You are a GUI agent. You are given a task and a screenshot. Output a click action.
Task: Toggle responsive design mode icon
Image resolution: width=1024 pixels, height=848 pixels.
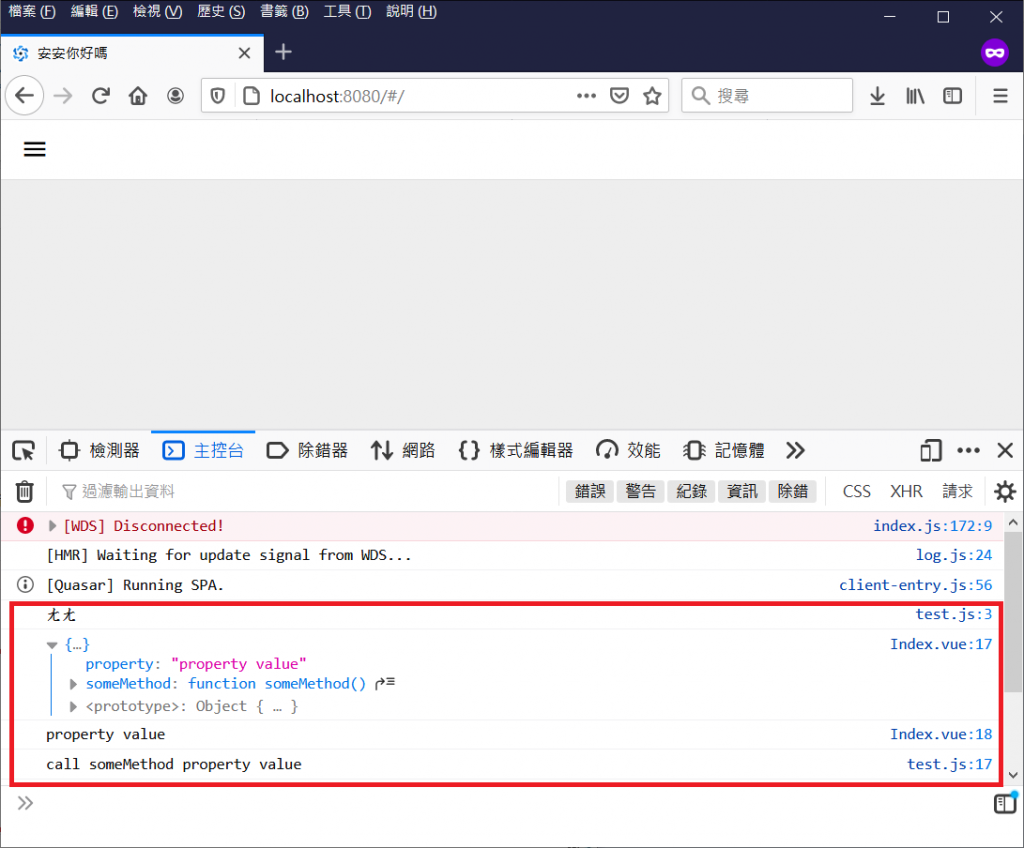tap(931, 450)
